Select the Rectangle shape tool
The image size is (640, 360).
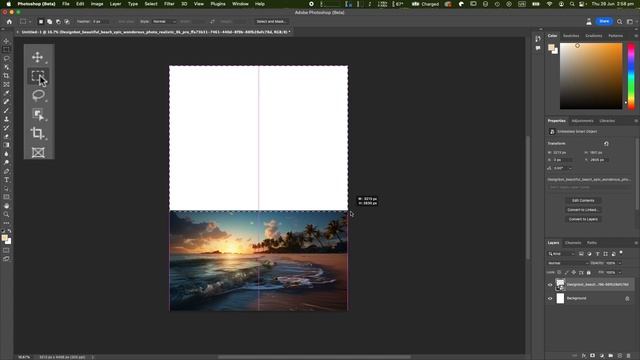[6, 197]
